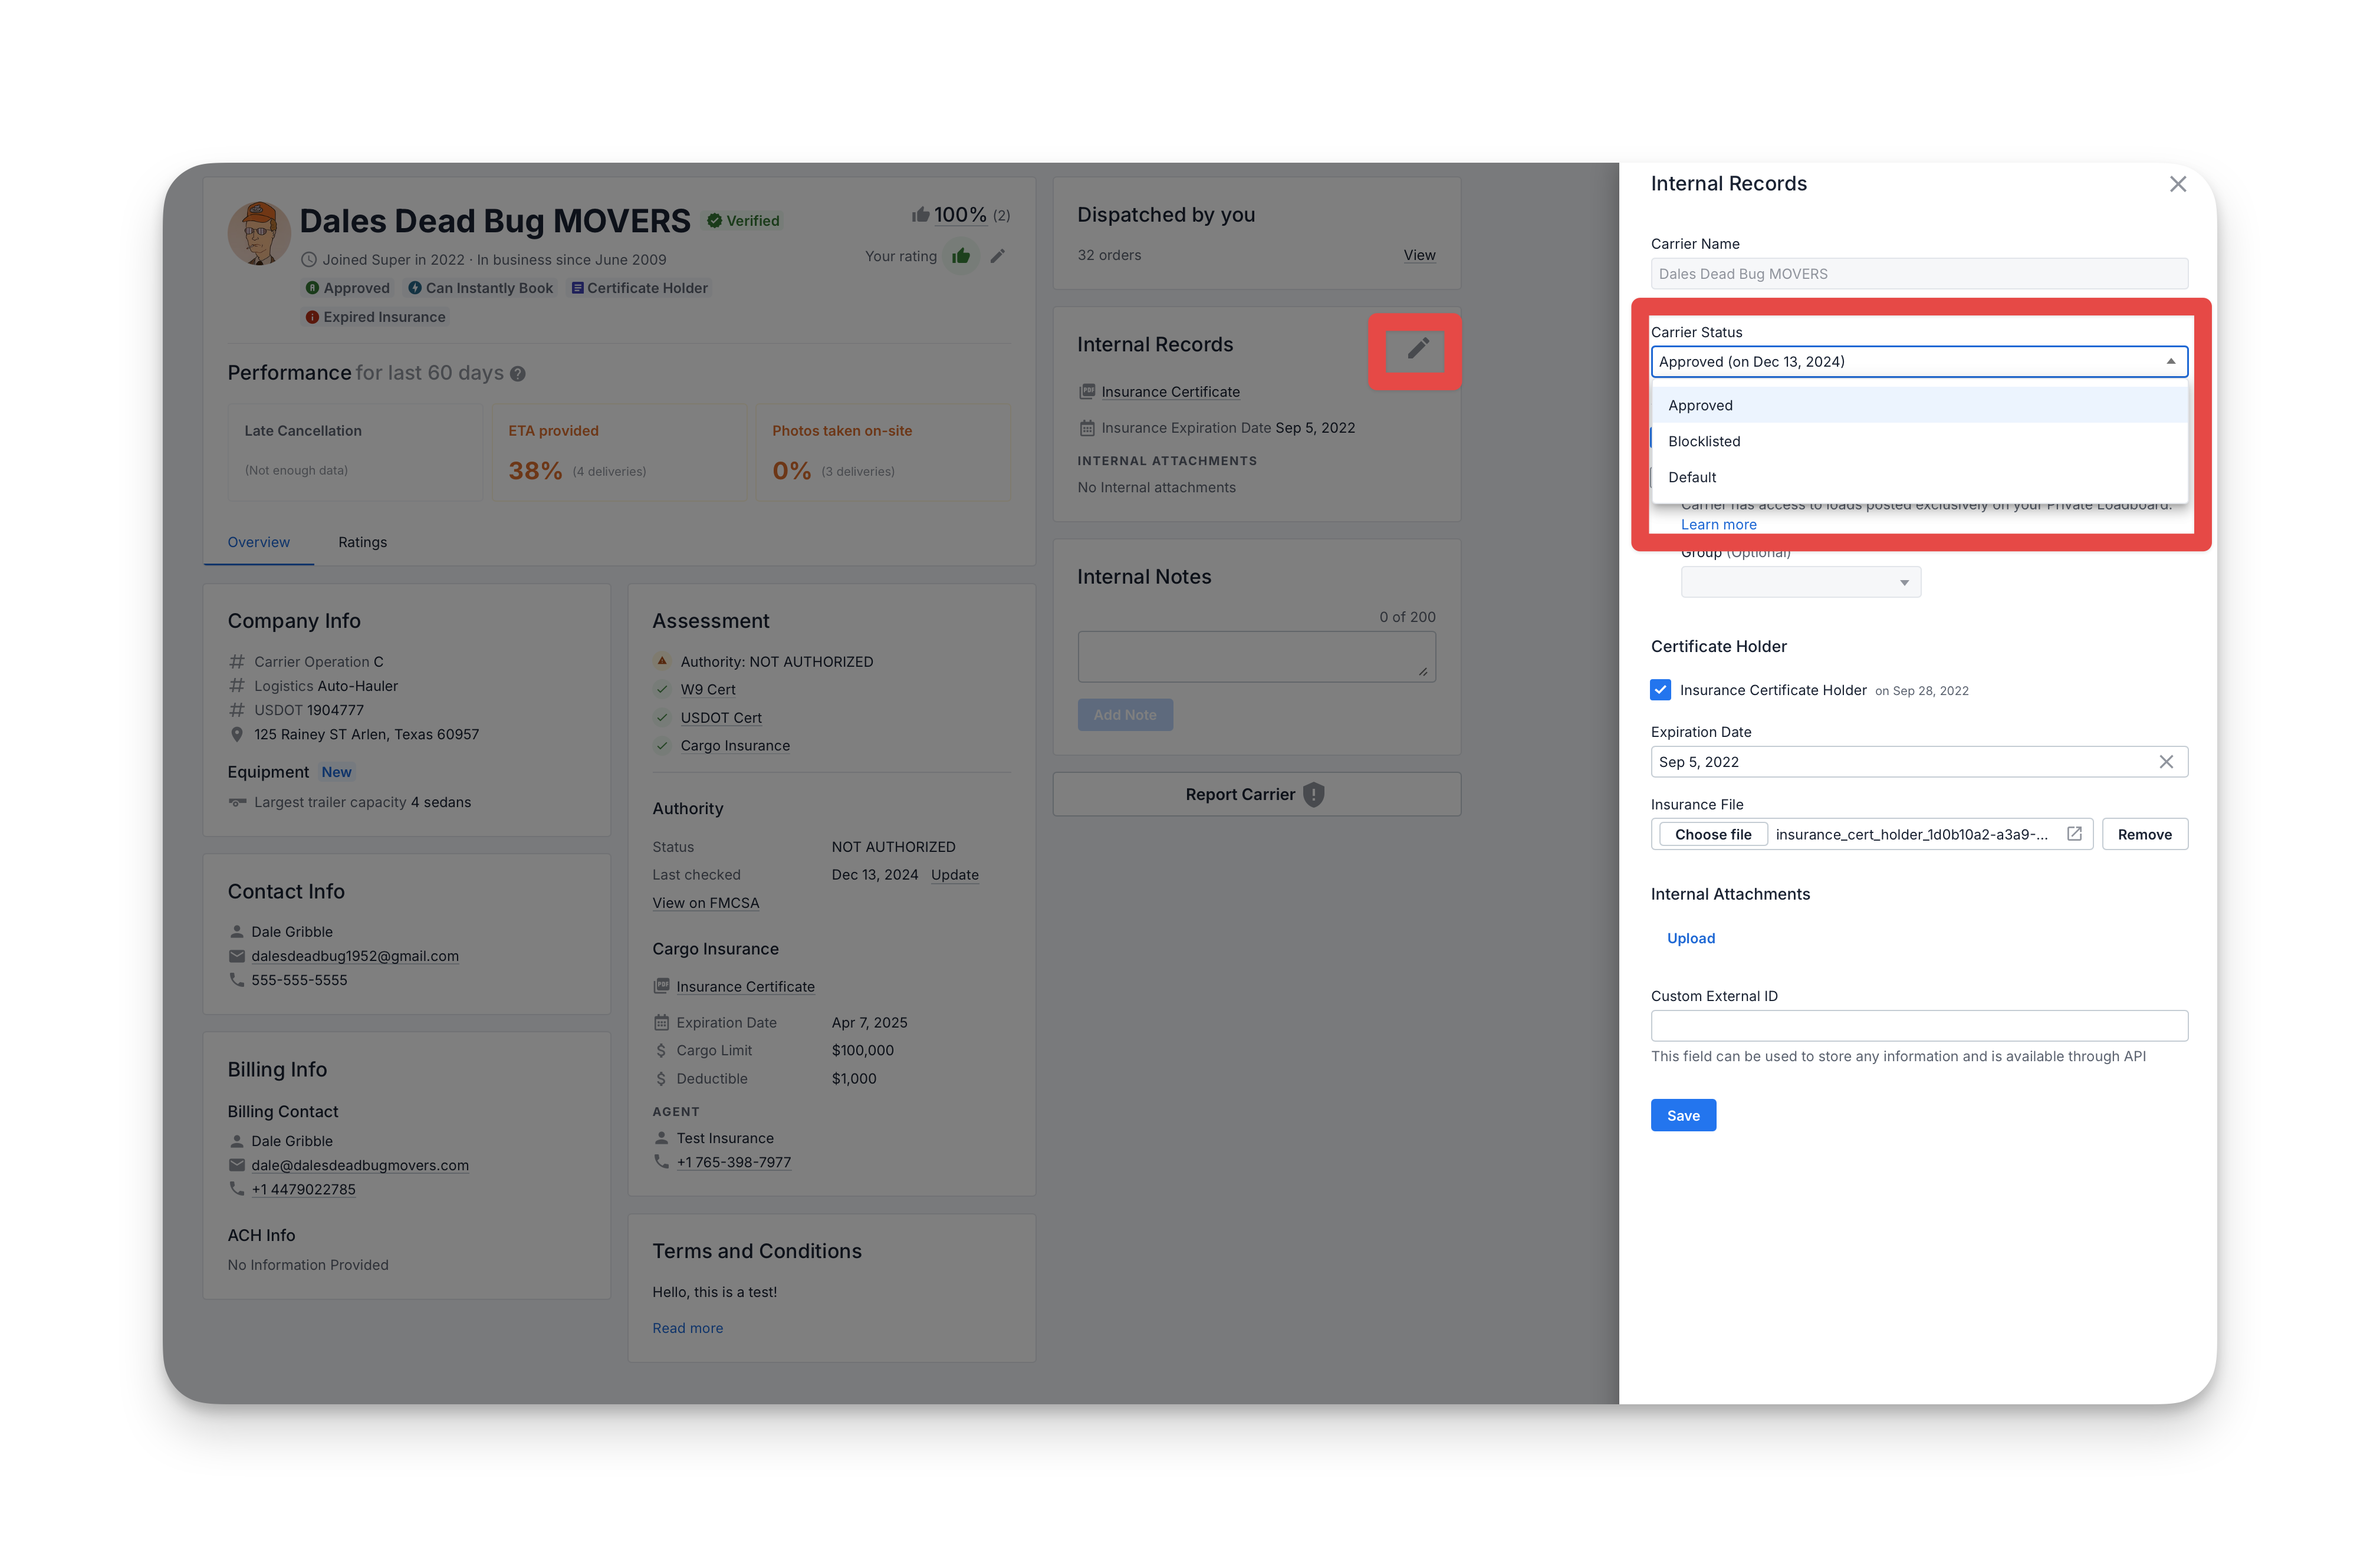Viewport: 2380px width, 1567px height.
Task: Open the Learn more link
Action: tap(1718, 525)
